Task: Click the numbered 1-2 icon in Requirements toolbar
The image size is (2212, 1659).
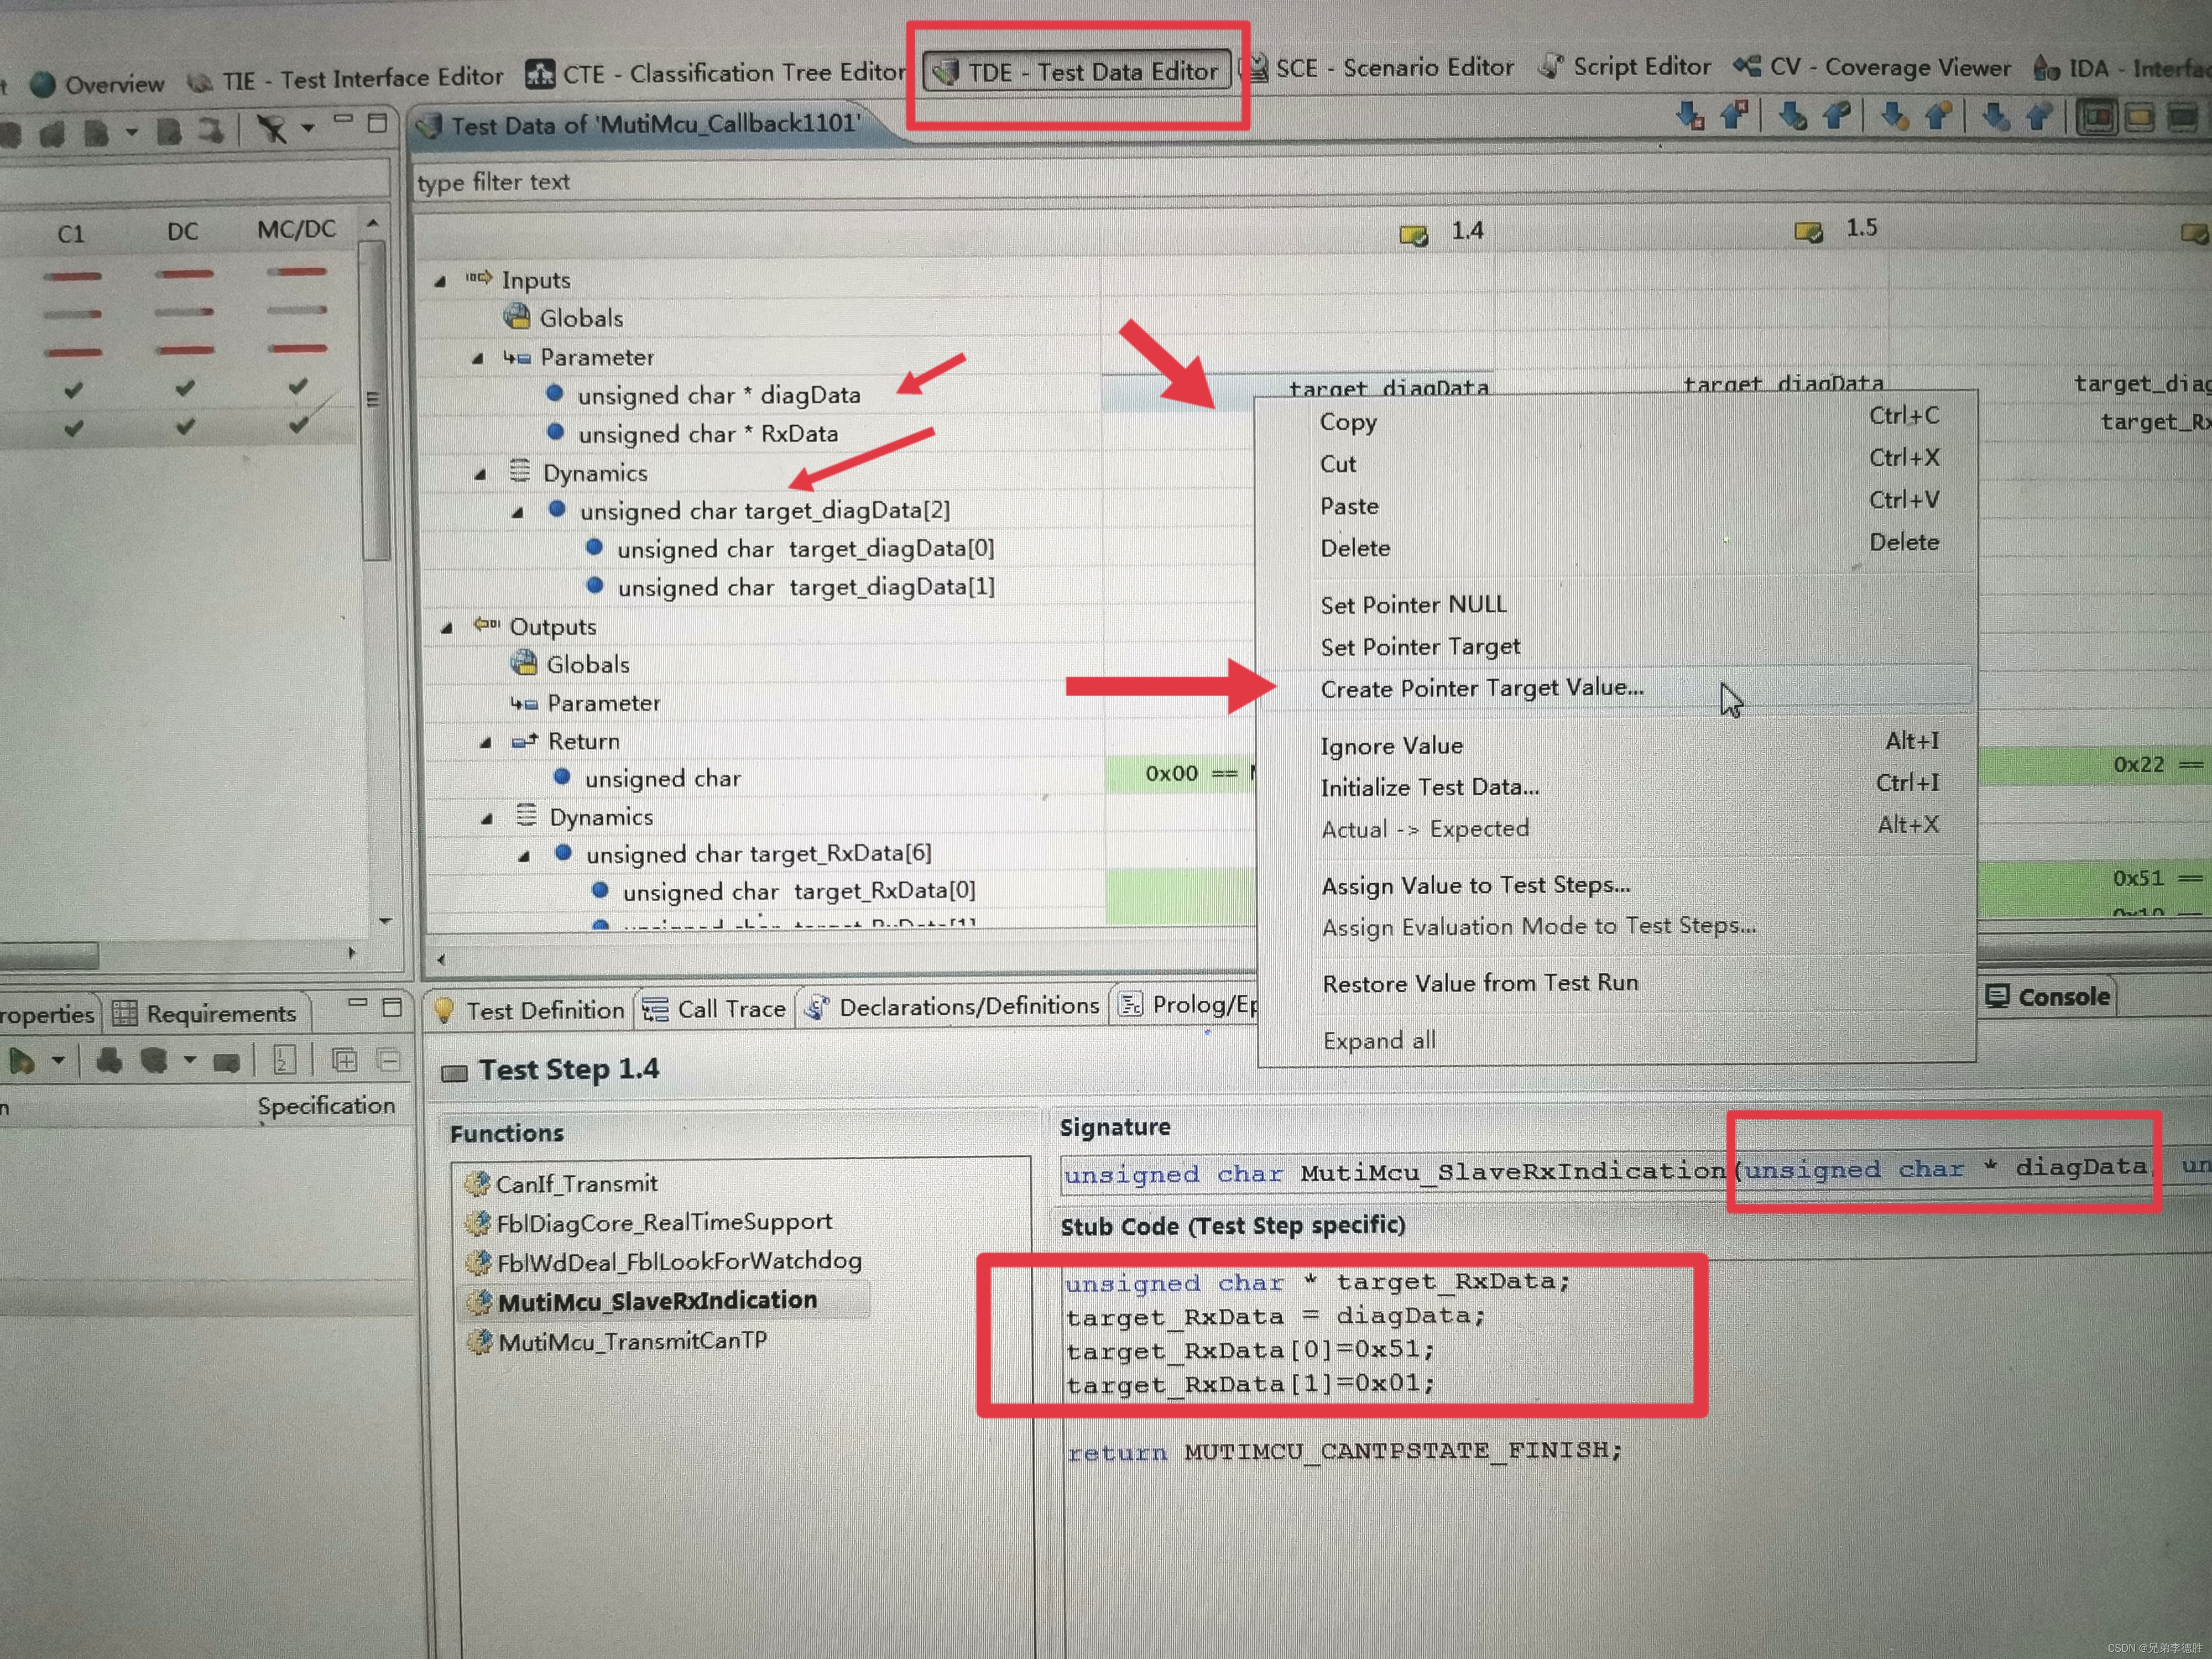Action: coord(284,1060)
